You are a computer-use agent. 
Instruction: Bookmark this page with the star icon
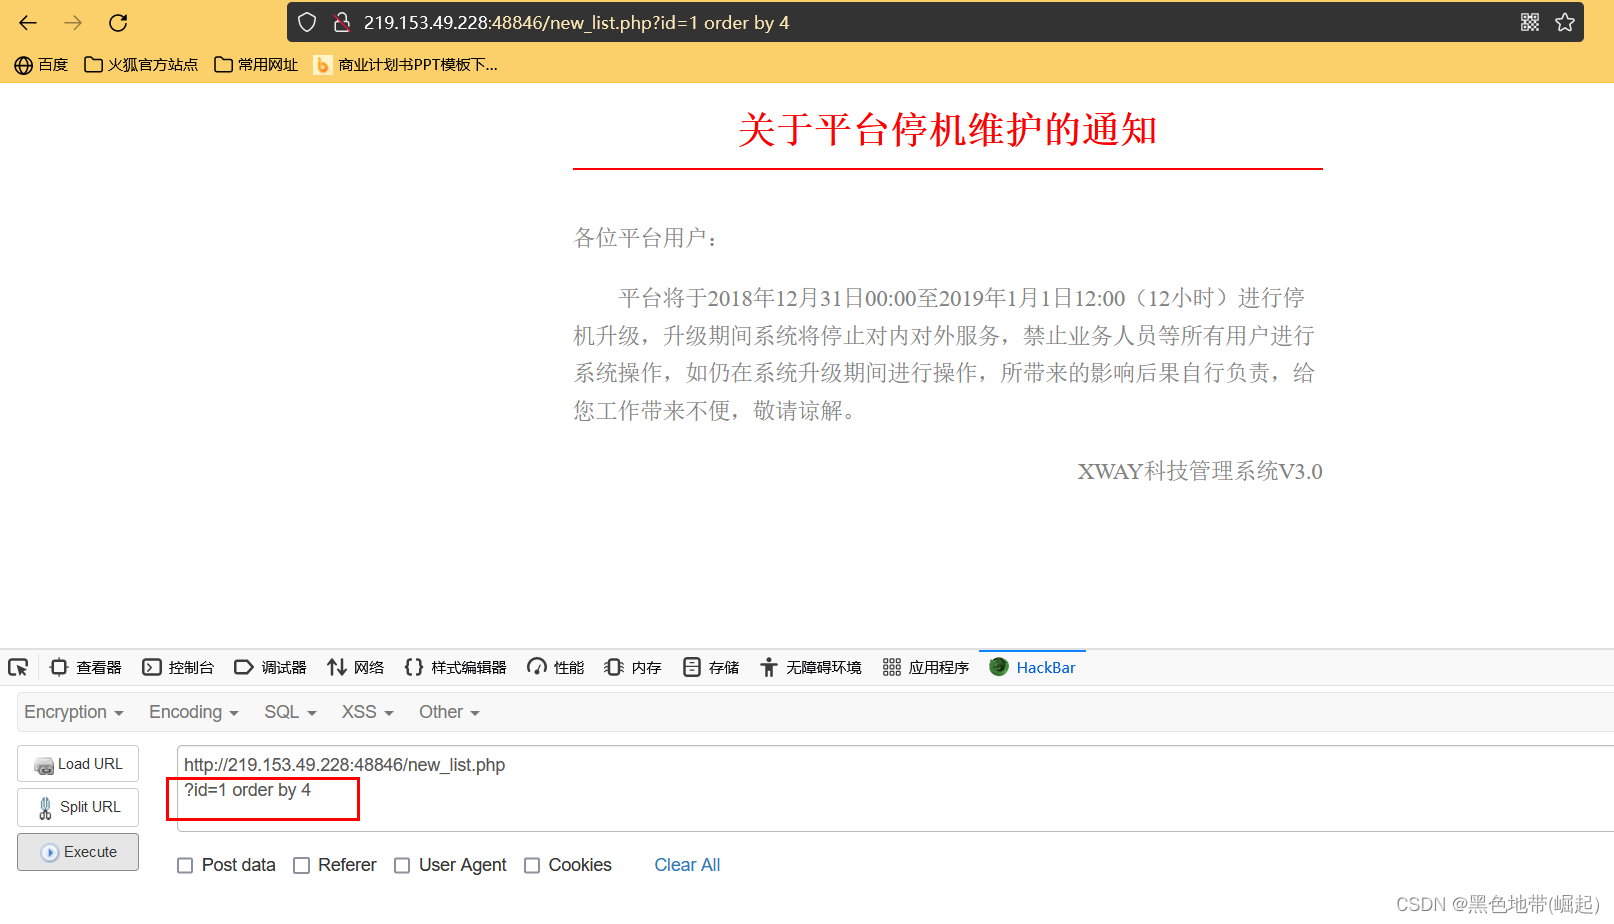pos(1565,22)
